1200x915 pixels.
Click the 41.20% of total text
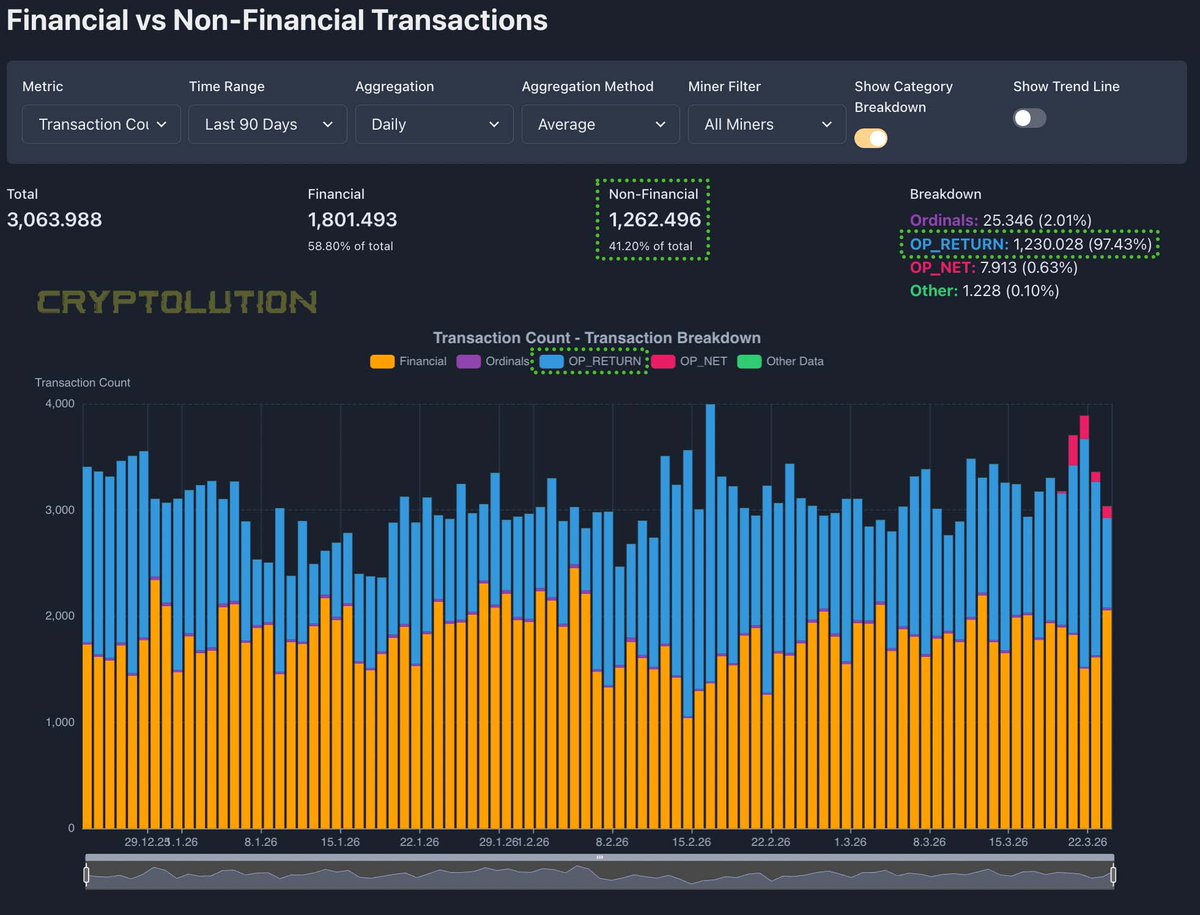click(x=651, y=246)
